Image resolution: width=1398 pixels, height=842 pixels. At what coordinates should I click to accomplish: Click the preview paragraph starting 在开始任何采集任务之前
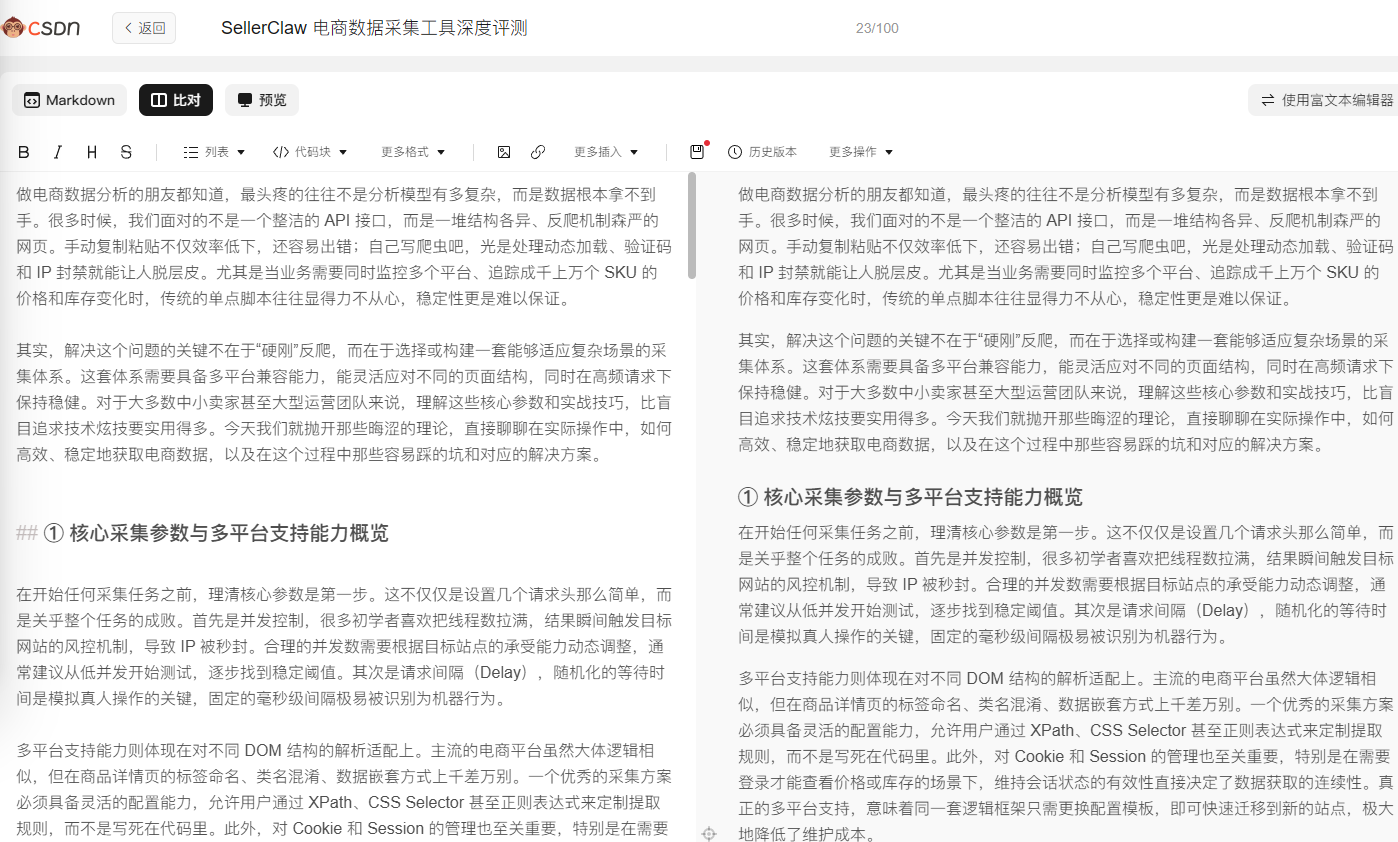point(1066,584)
